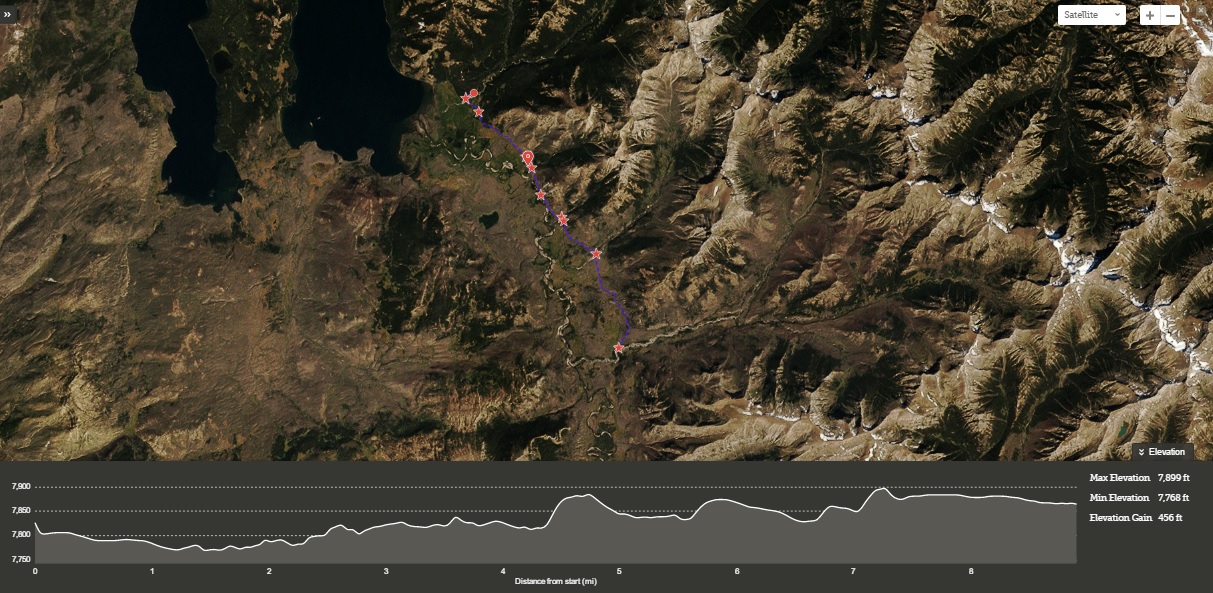Click the red round dot at the trailhead
Screen dimensions: 1213x593
coord(474,93)
